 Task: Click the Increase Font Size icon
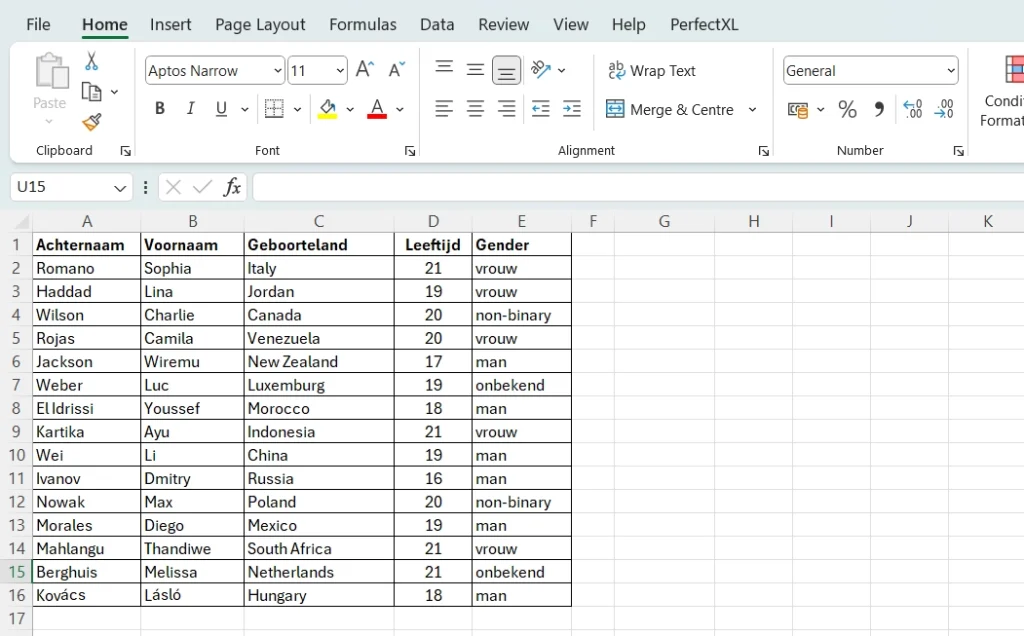(x=365, y=70)
